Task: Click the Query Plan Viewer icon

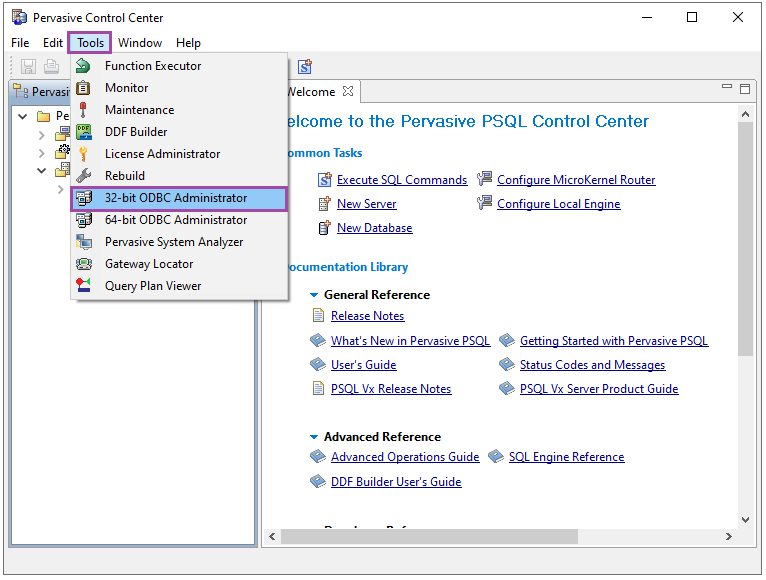Action: (x=84, y=285)
